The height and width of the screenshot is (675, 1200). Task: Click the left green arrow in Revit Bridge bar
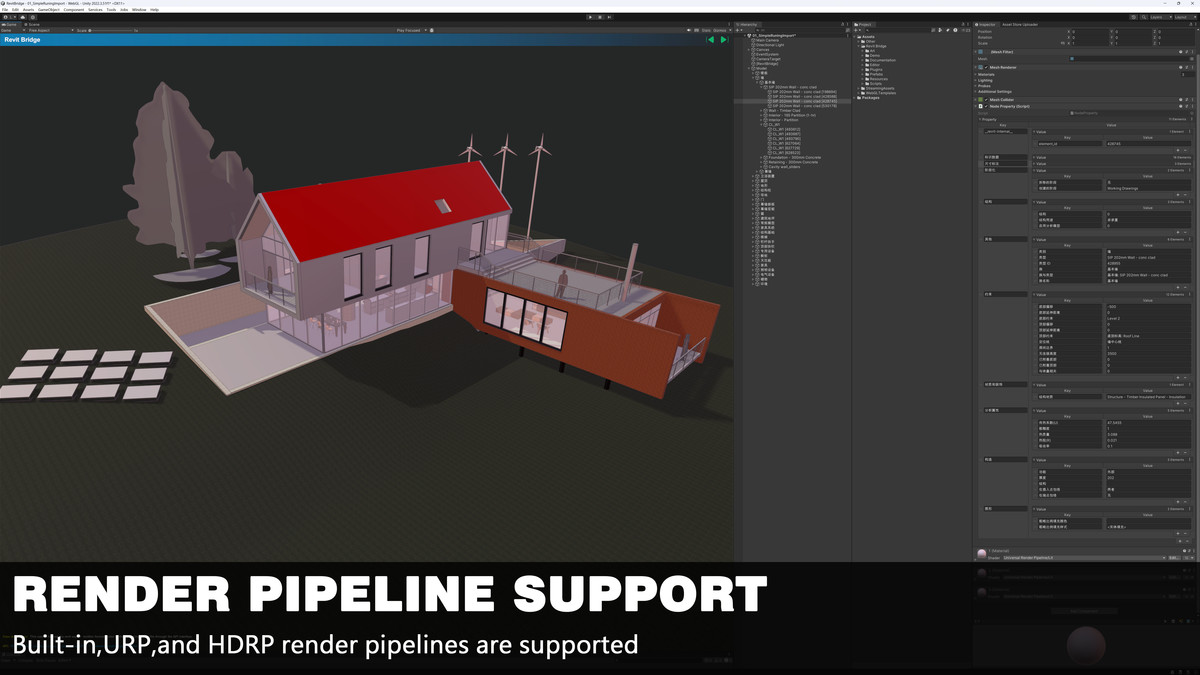[x=711, y=40]
